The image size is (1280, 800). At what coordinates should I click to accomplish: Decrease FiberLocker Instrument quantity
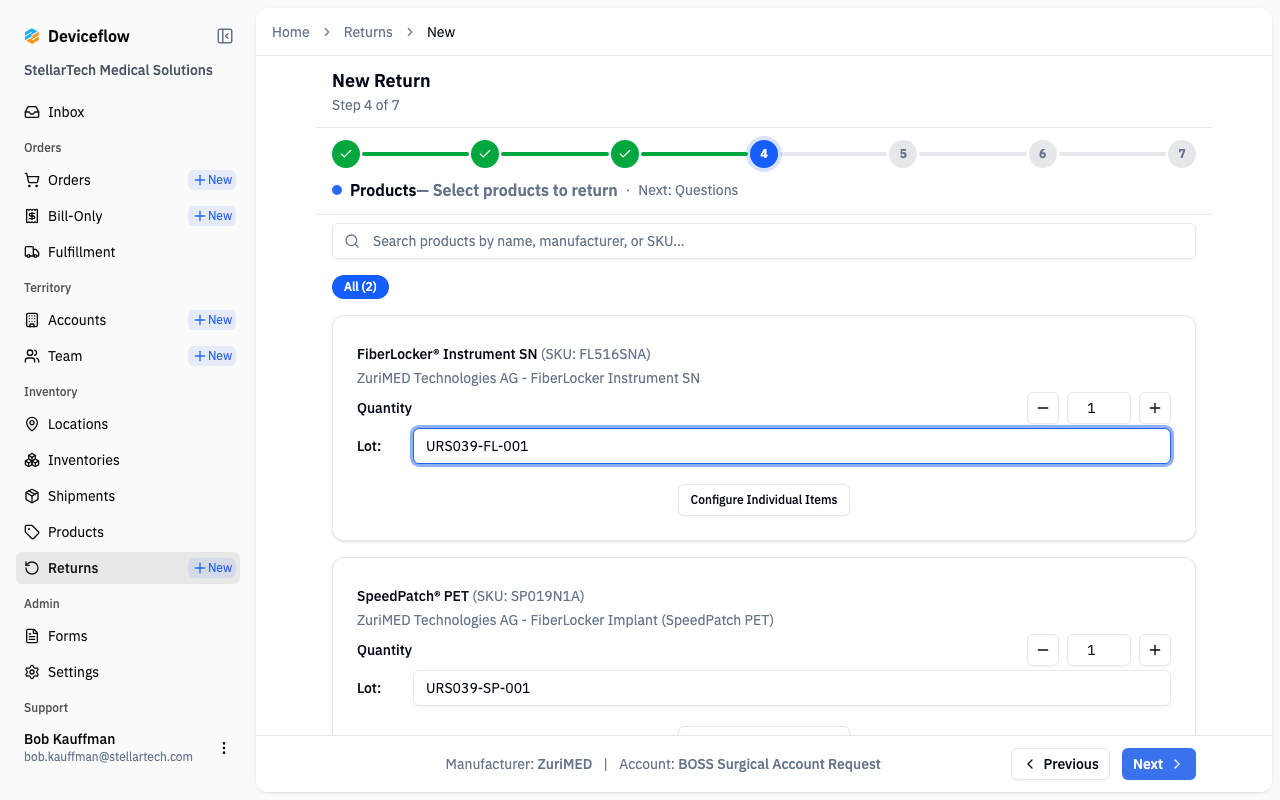pos(1043,408)
